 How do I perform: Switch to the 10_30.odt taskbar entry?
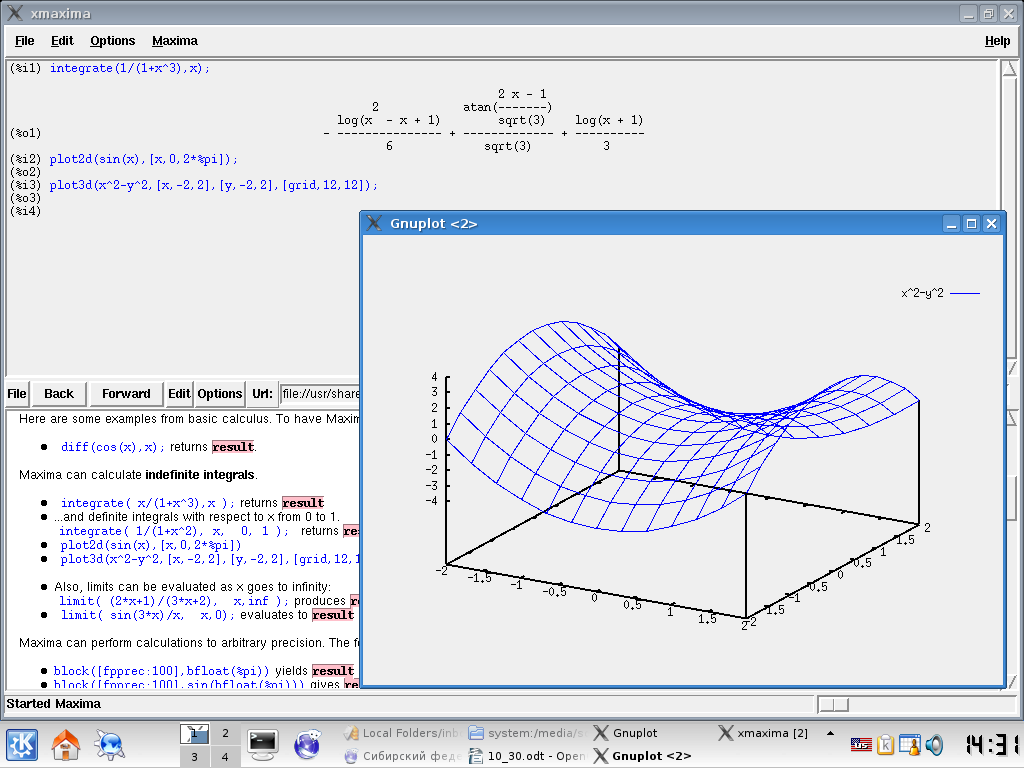[x=528, y=756]
